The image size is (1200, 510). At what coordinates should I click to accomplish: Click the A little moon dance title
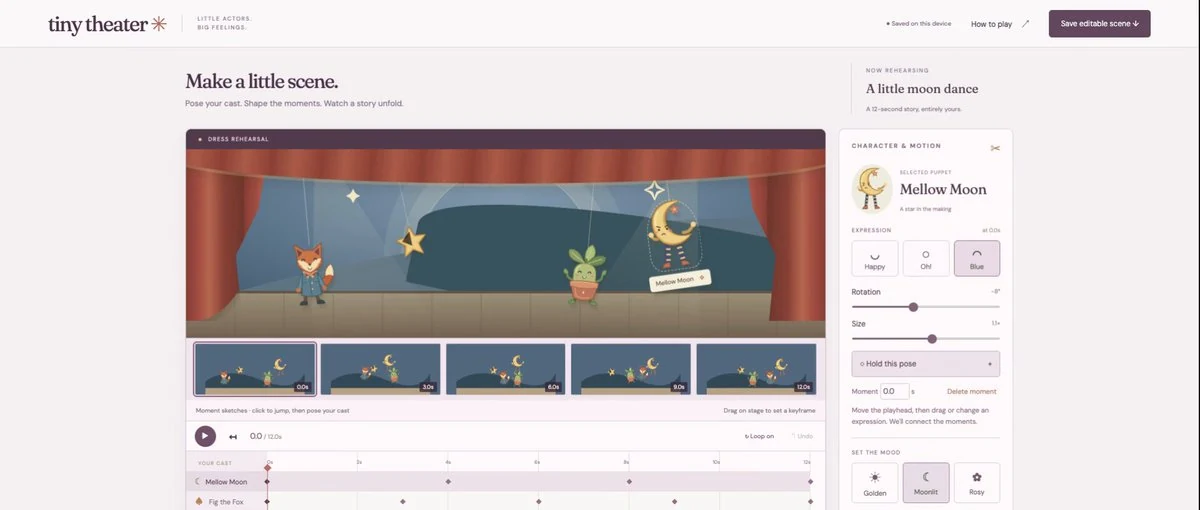point(922,89)
